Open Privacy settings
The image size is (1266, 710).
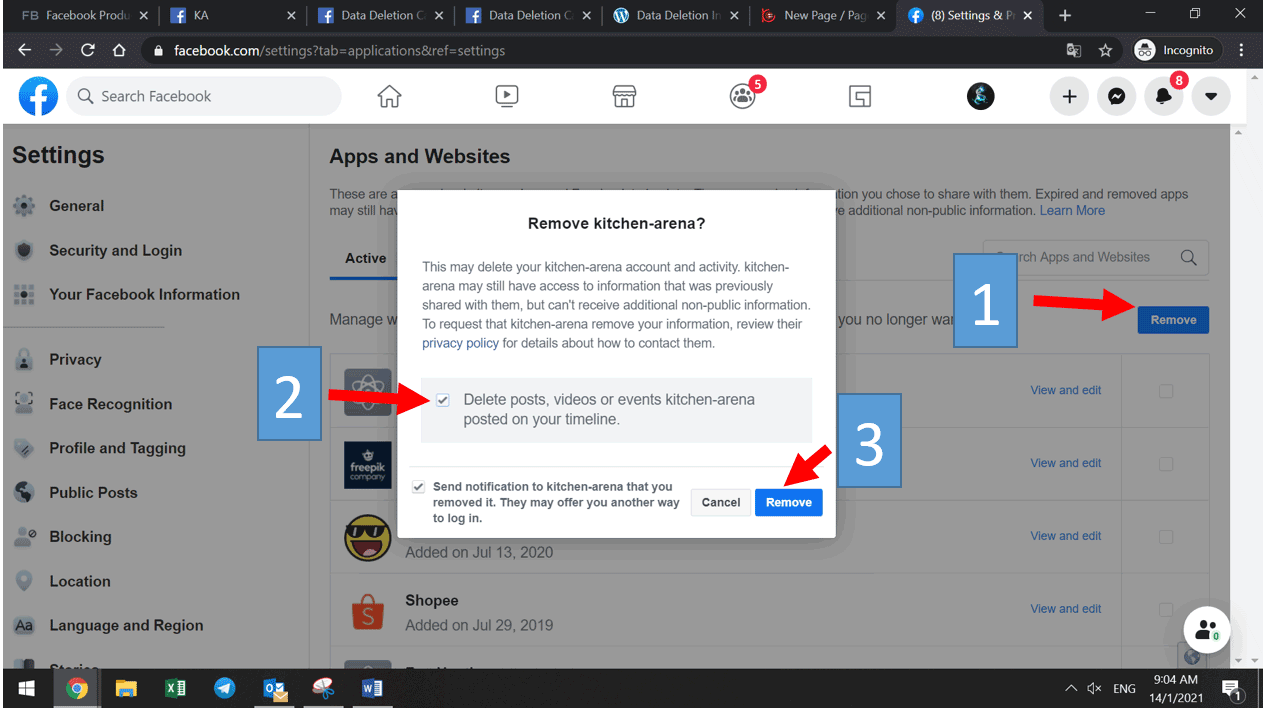[75, 360]
